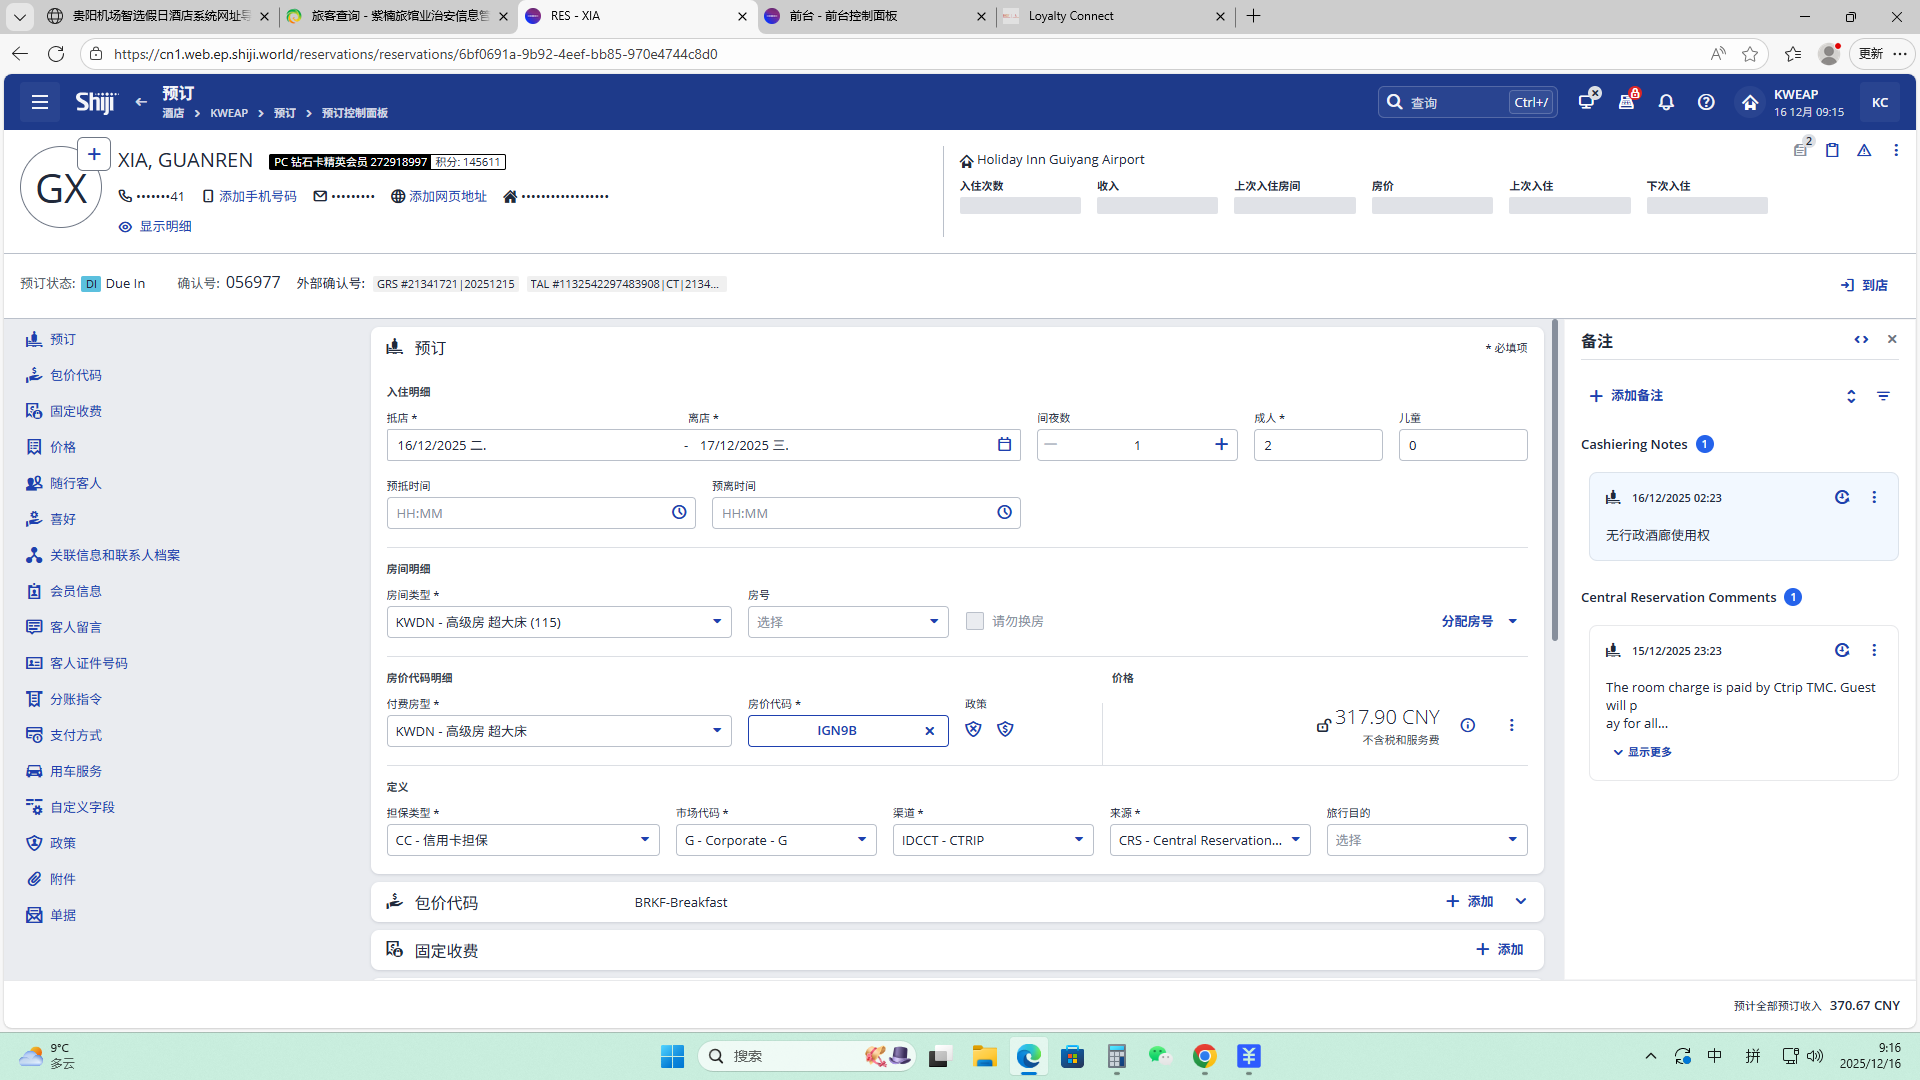
Task: Click the price info icon
Action: pyautogui.click(x=1468, y=725)
